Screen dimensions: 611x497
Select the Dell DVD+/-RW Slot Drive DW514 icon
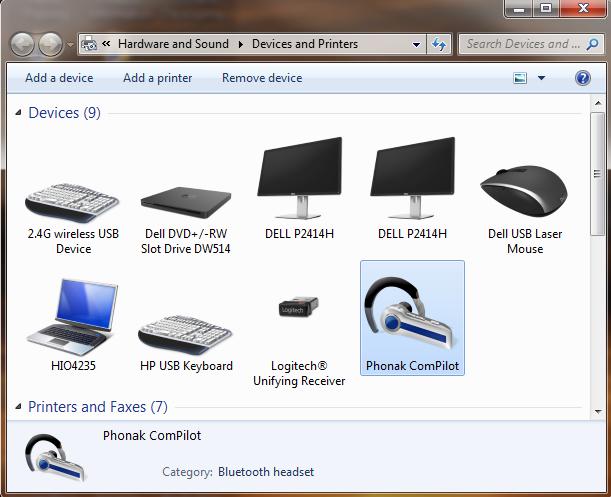(186, 202)
